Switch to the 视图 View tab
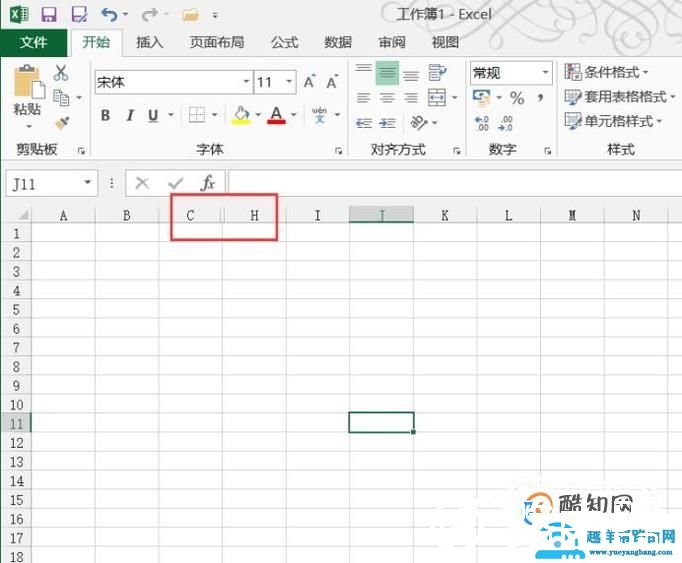Image resolution: width=682 pixels, height=563 pixels. pos(445,43)
